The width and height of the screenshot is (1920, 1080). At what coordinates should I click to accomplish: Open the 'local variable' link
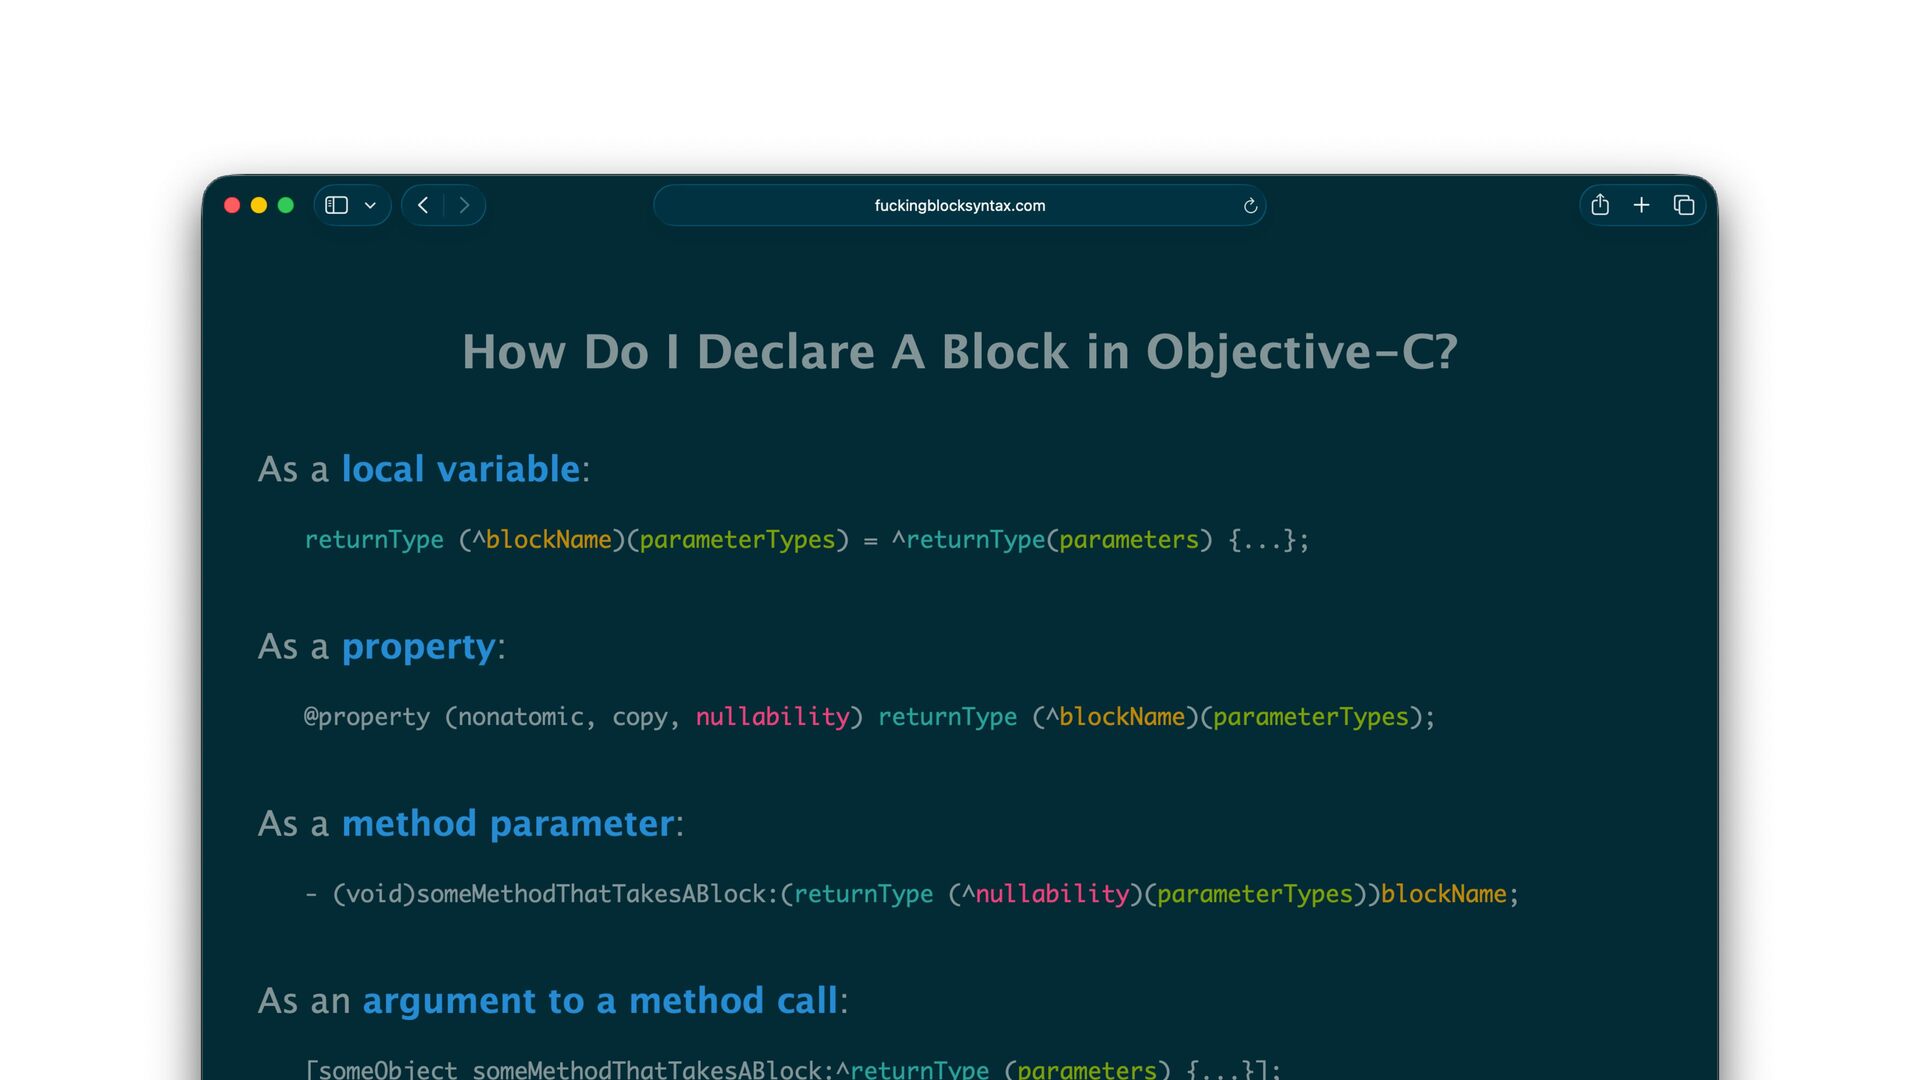[x=460, y=469]
